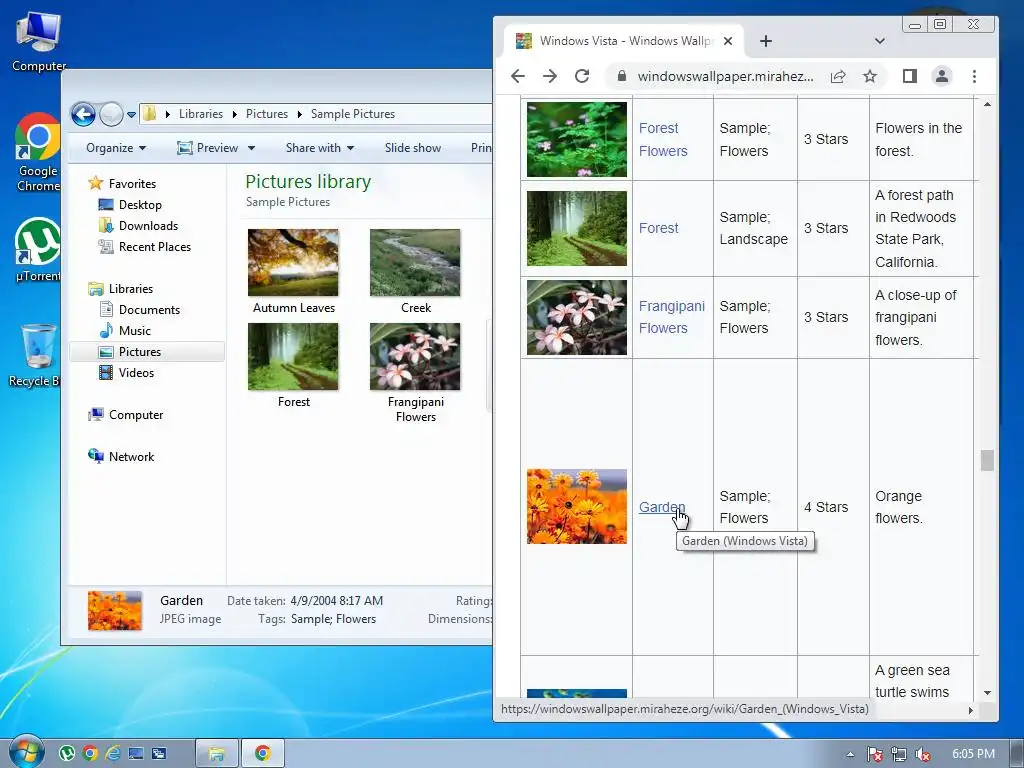Open the Chrome three-dot menu
The width and height of the screenshot is (1024, 768).
(974, 76)
